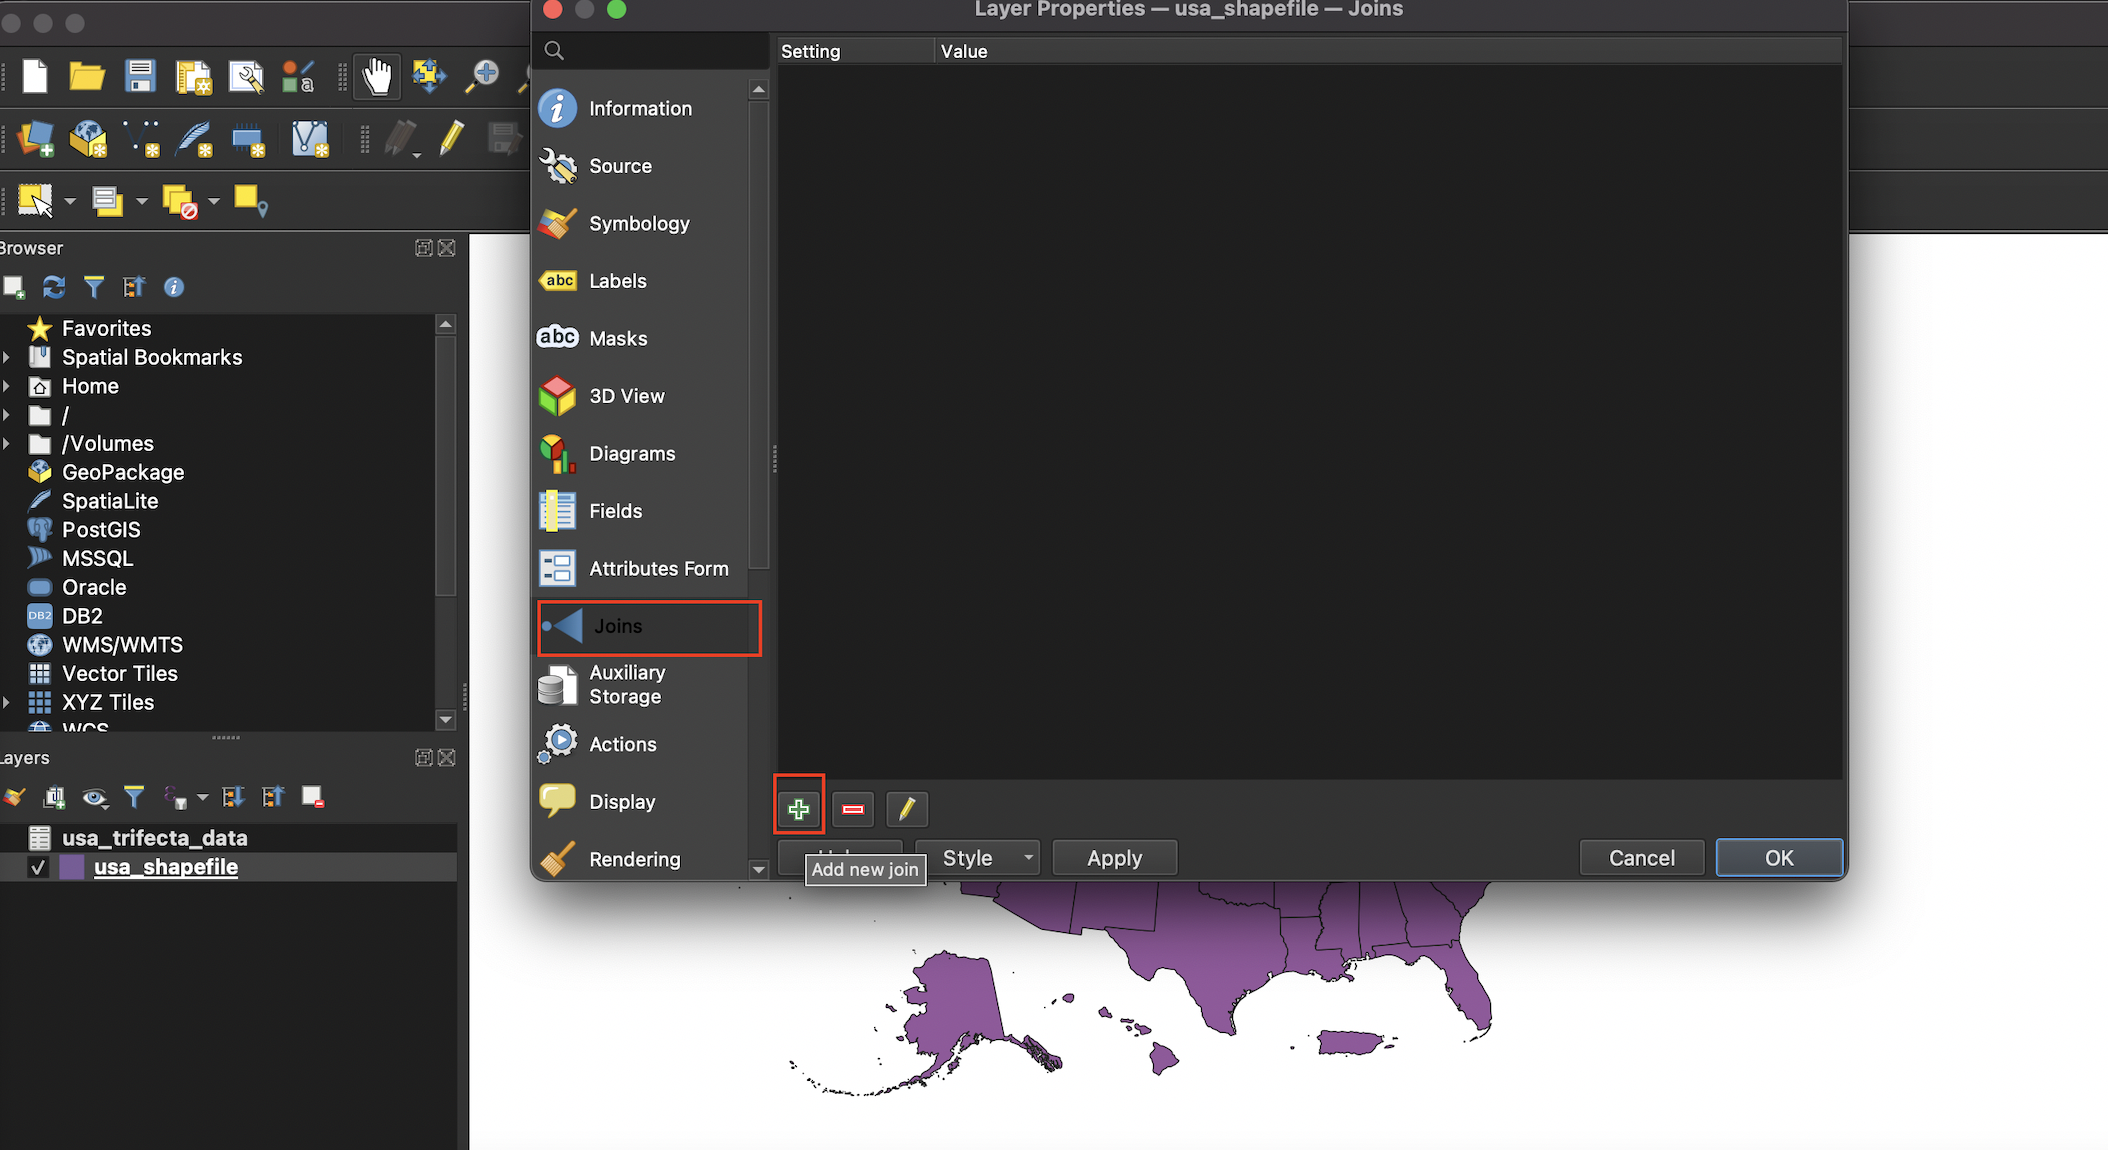Click the green Add new join button
The image size is (2108, 1150).
click(x=798, y=809)
